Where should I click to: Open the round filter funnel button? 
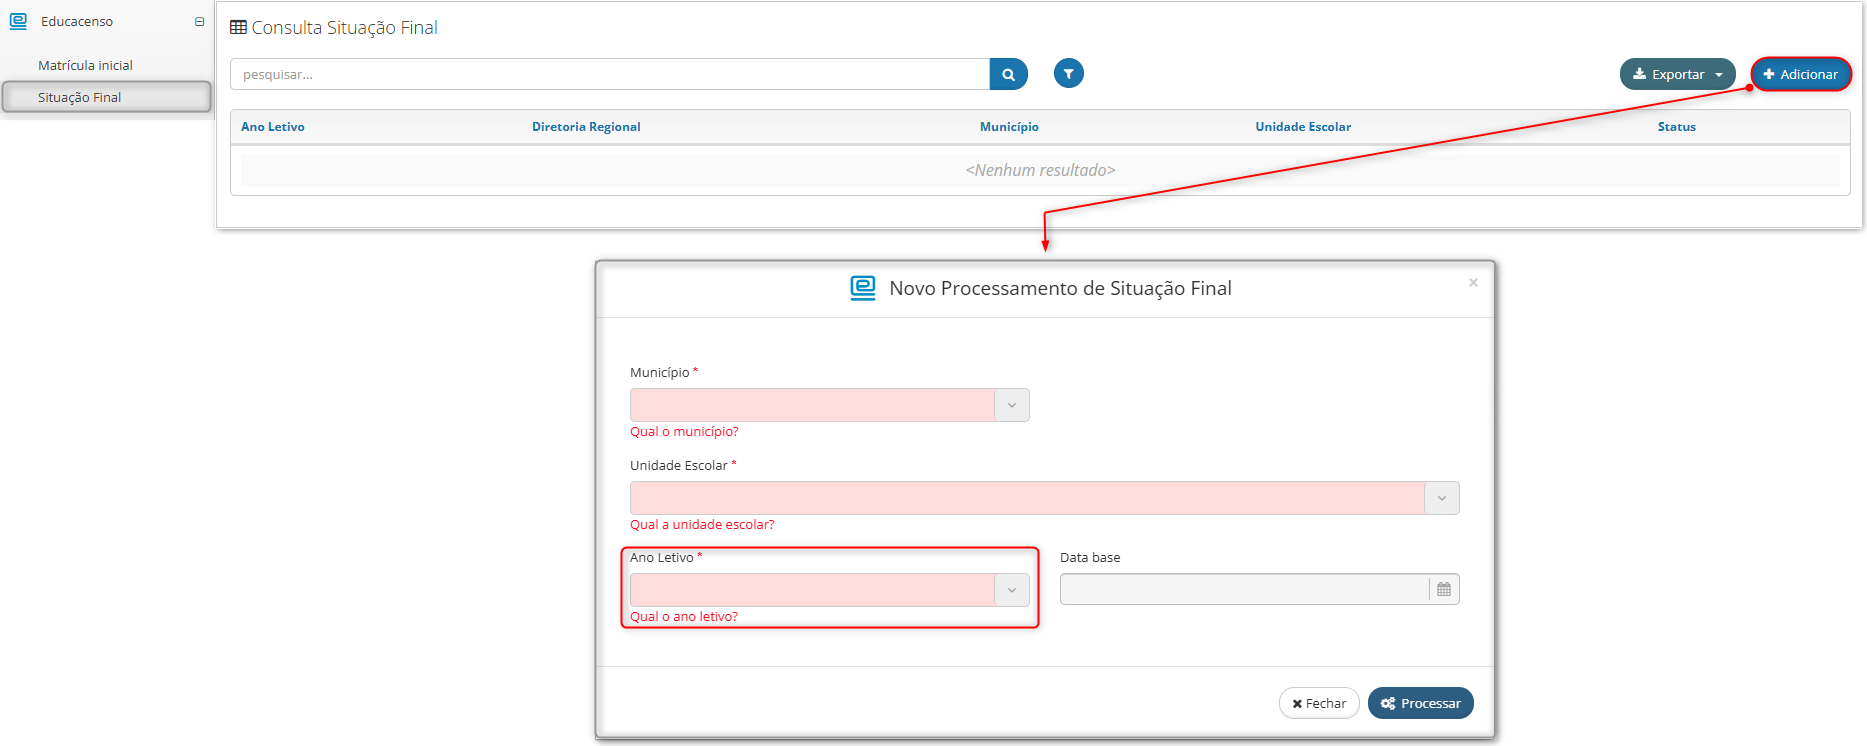[1069, 73]
